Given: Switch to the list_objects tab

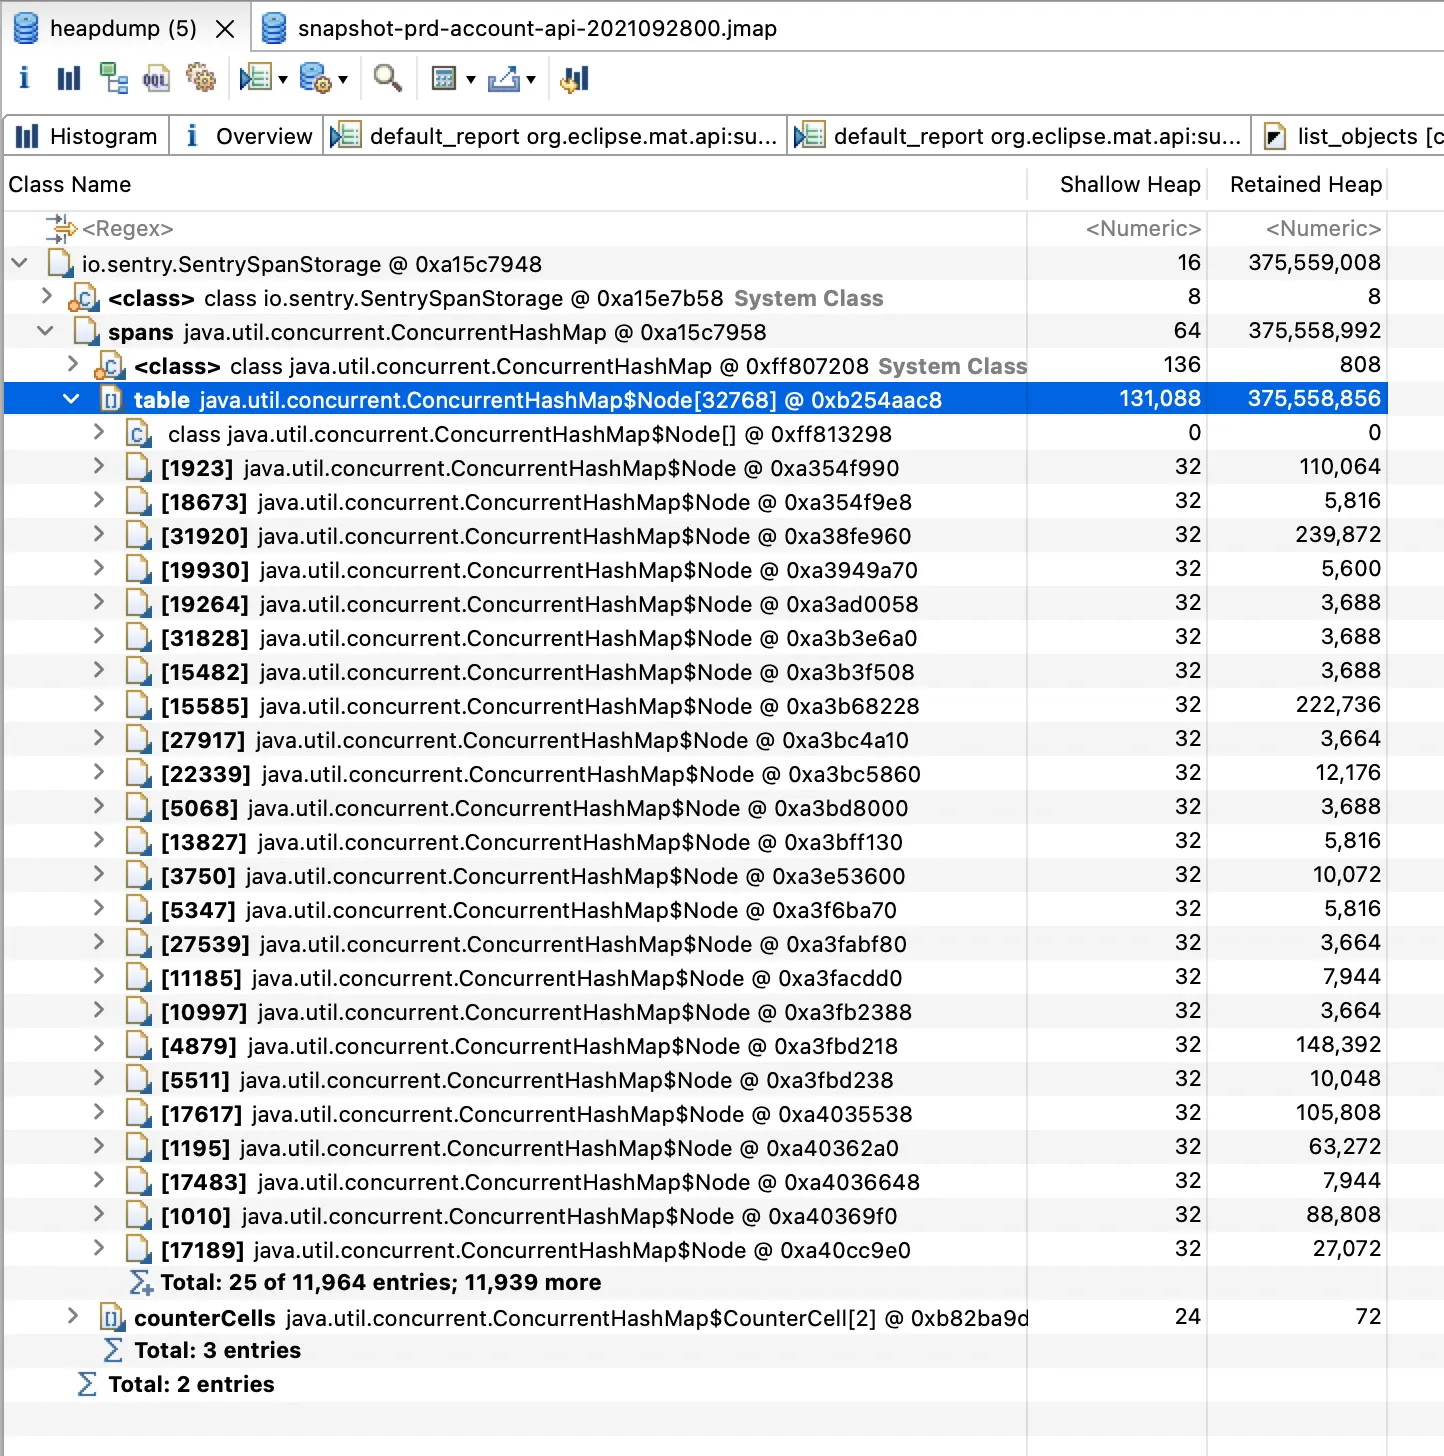Looking at the screenshot, I should click(x=1350, y=136).
